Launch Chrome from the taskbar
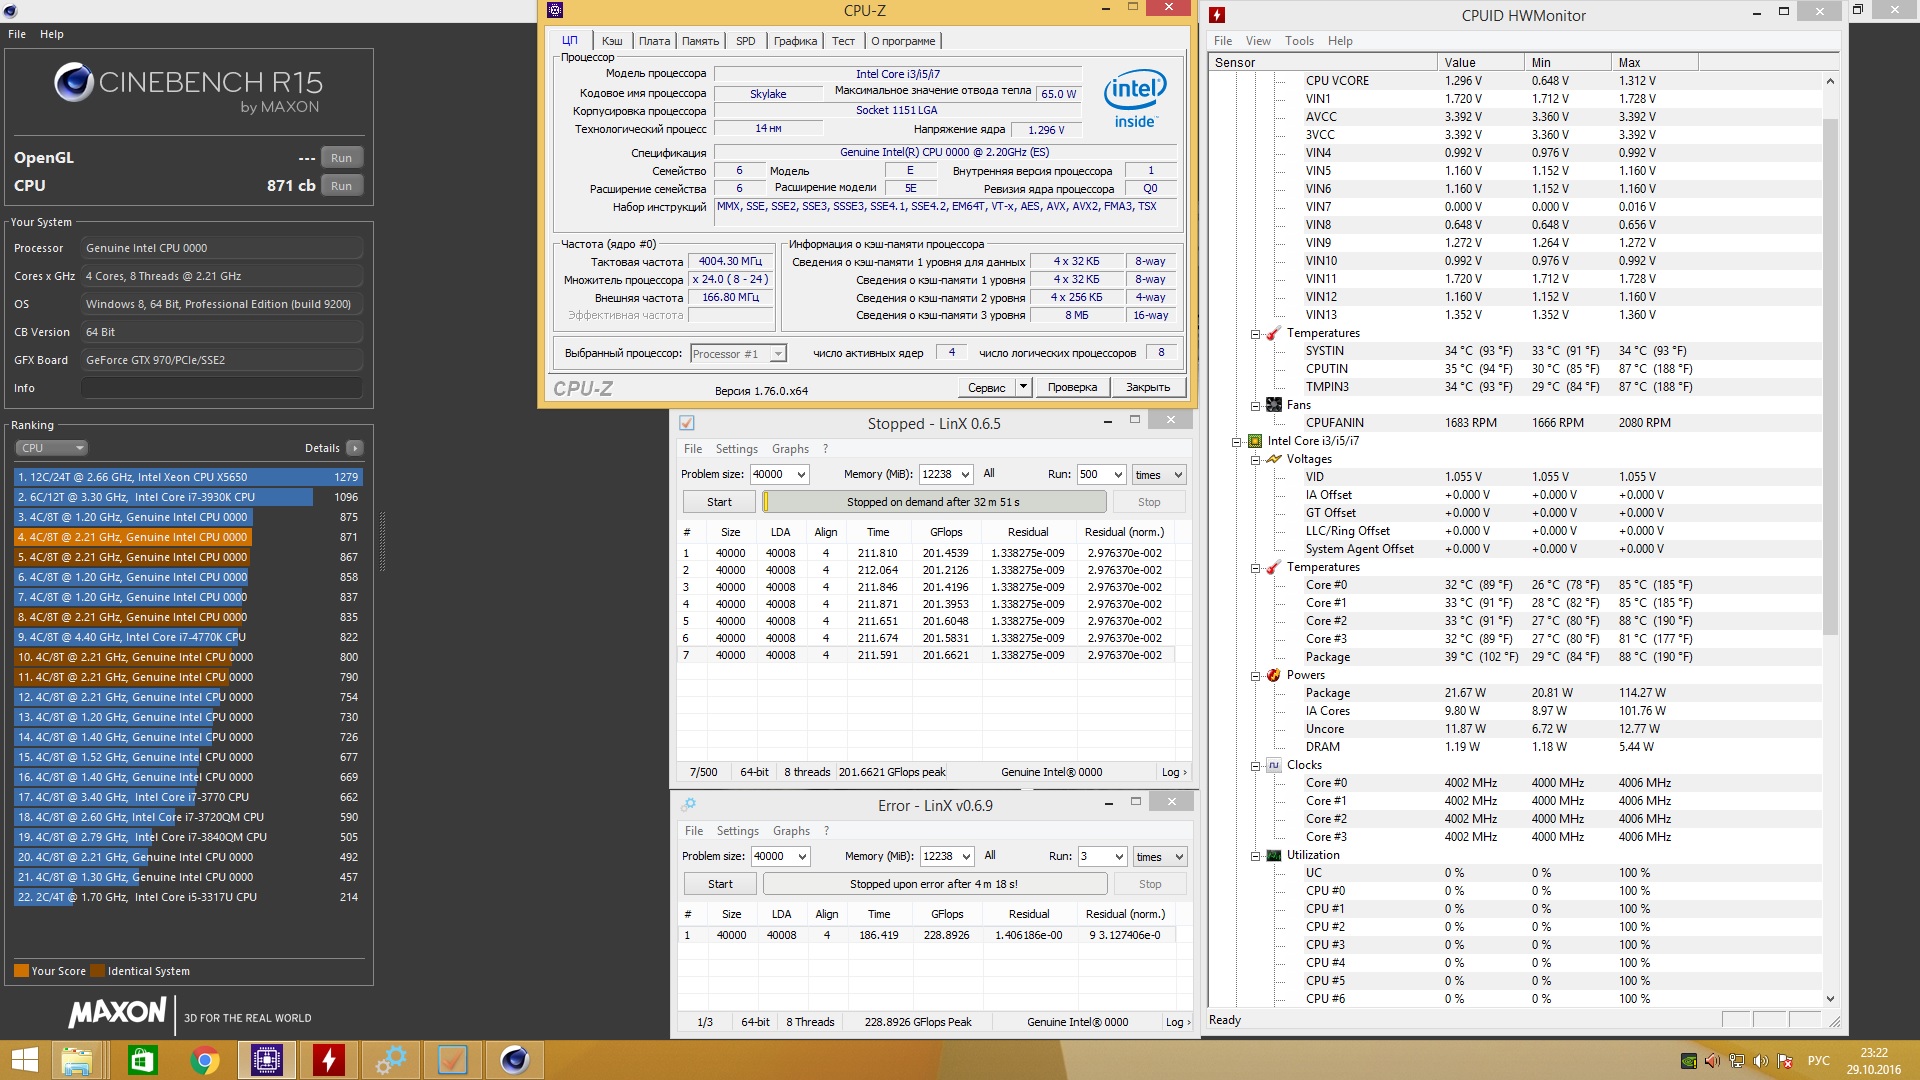This screenshot has height=1080, width=1920. click(205, 1060)
